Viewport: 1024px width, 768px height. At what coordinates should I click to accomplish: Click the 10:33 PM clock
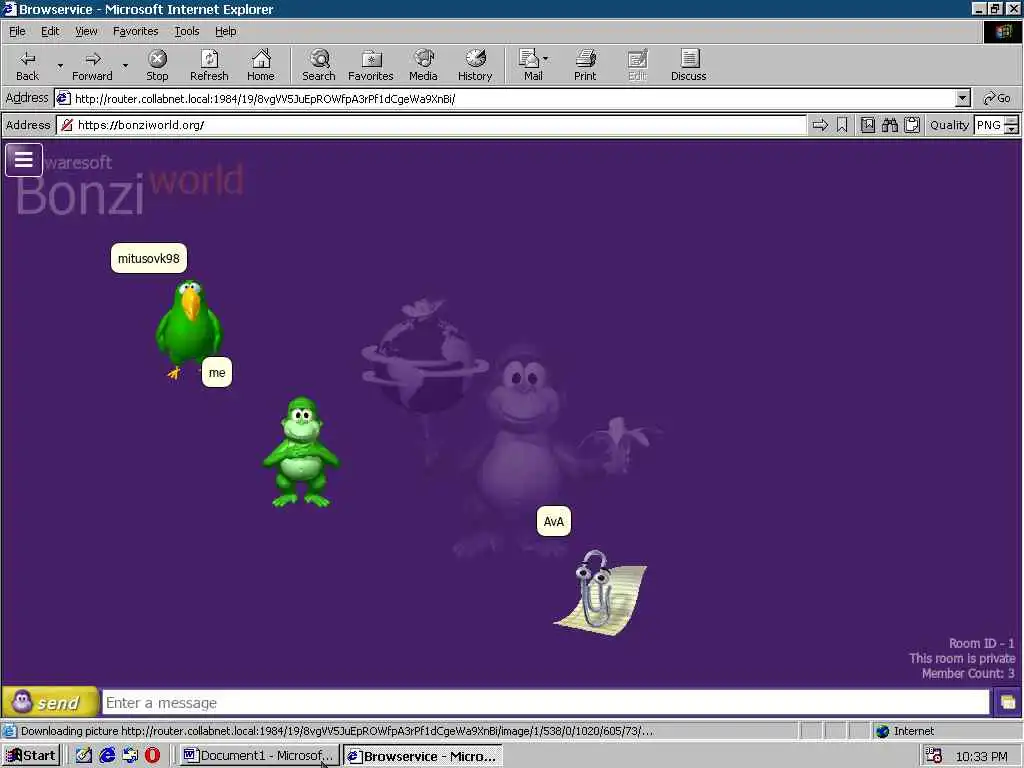[982, 756]
